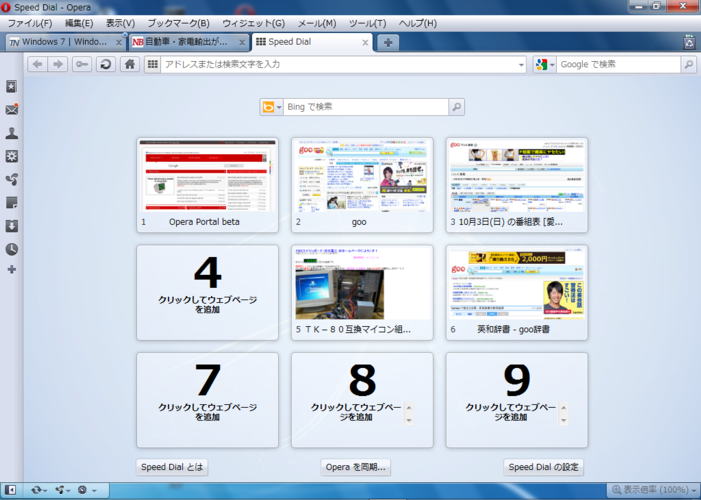Open the ヘルプ(H) menu
Image resolution: width=701 pixels, height=500 pixels.
click(418, 23)
